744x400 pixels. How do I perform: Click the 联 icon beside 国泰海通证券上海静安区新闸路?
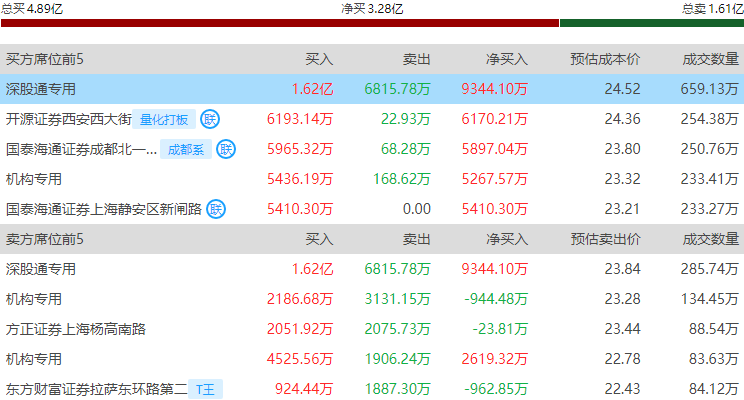(216, 209)
